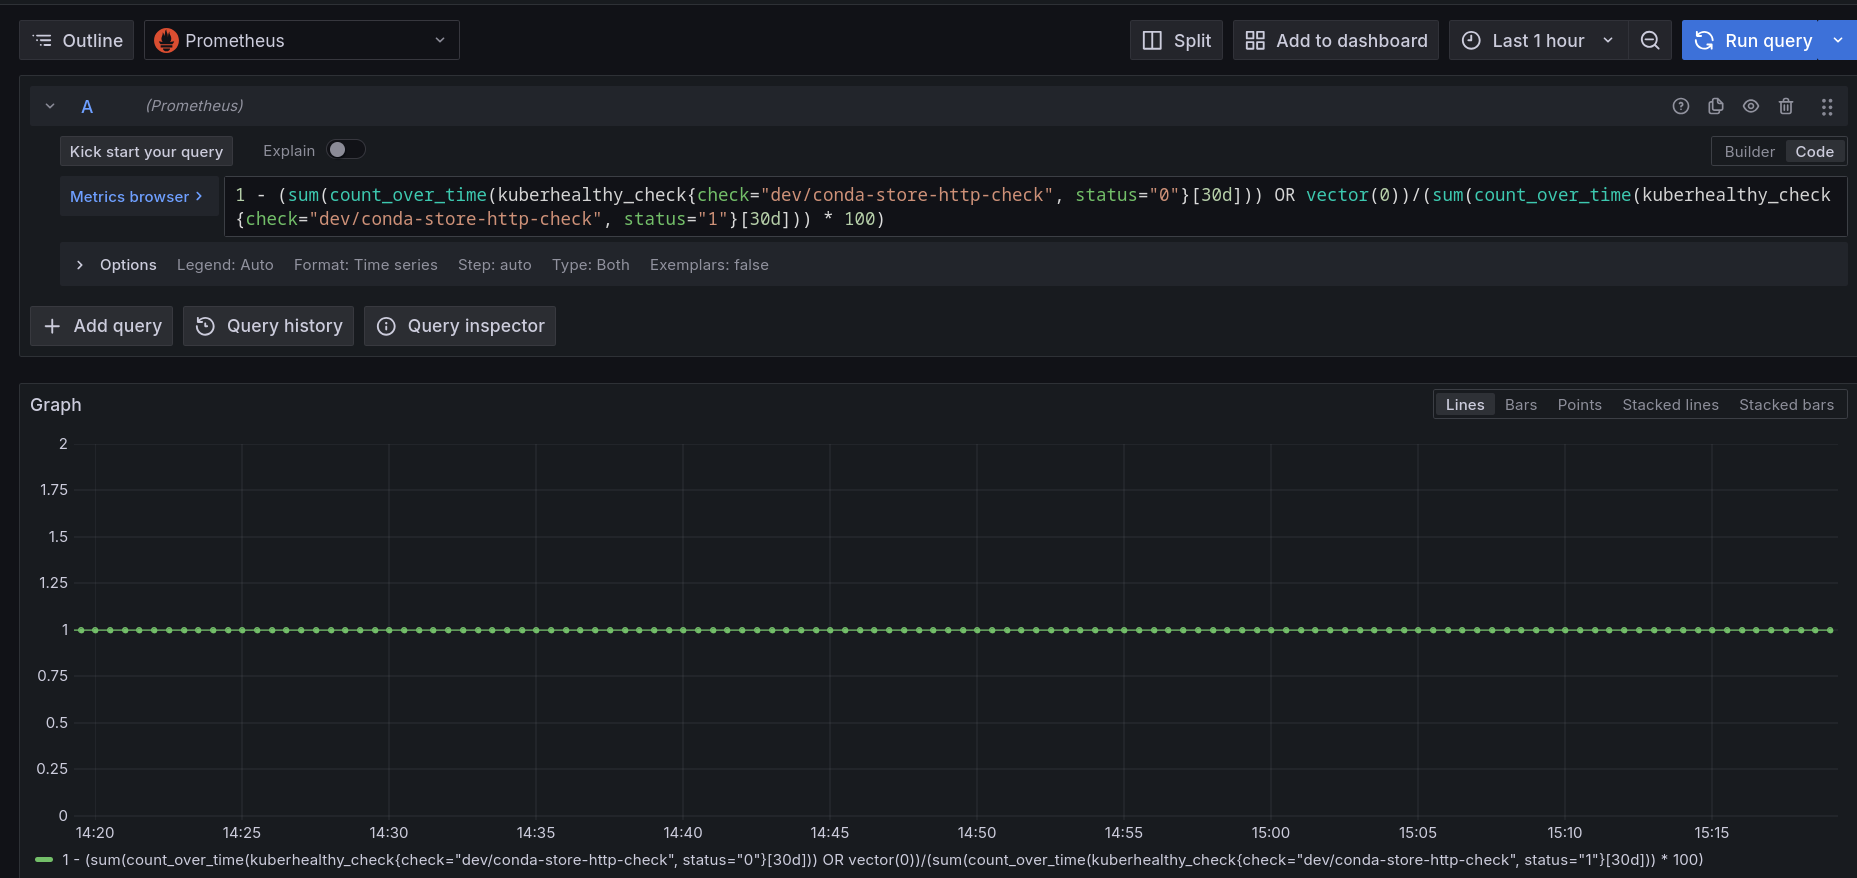Select Lines graph style
The image size is (1857, 878).
point(1465,404)
